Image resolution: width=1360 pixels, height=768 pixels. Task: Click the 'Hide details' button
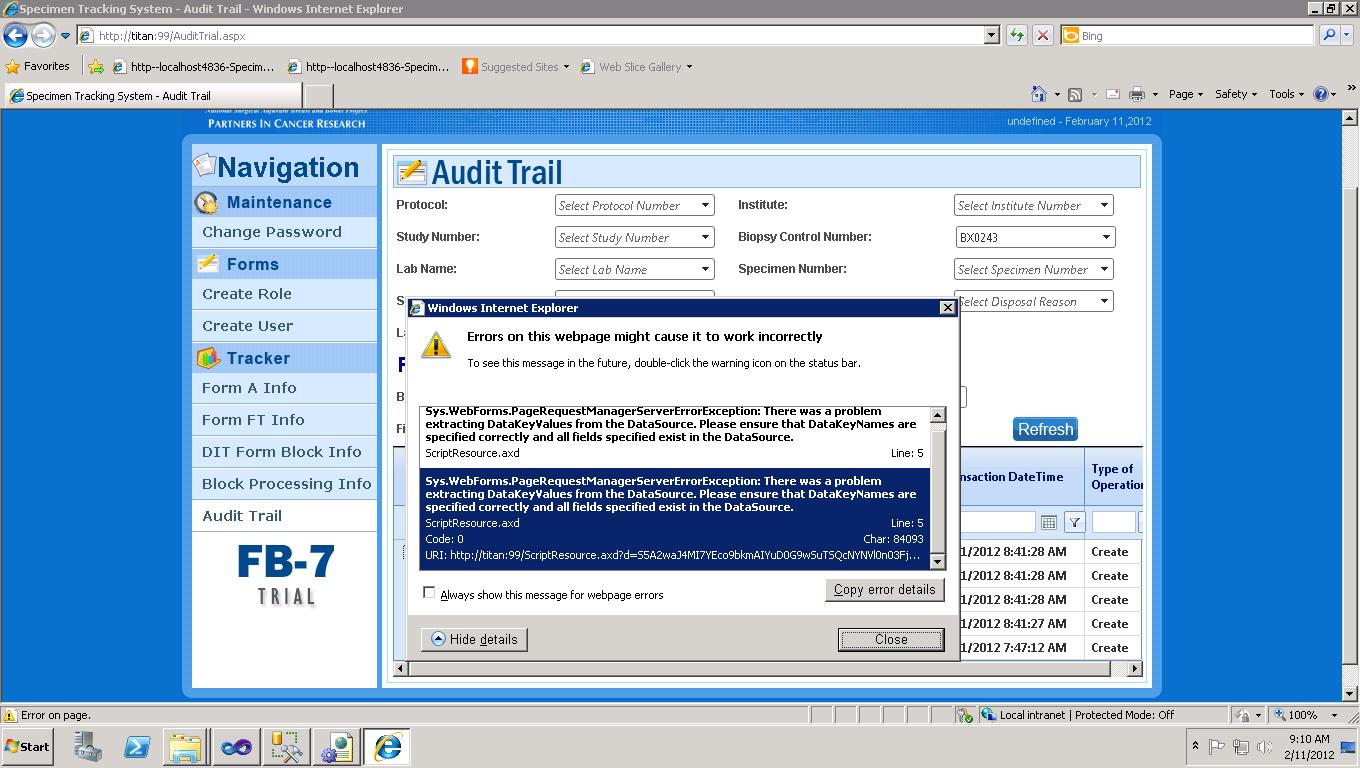coord(475,639)
